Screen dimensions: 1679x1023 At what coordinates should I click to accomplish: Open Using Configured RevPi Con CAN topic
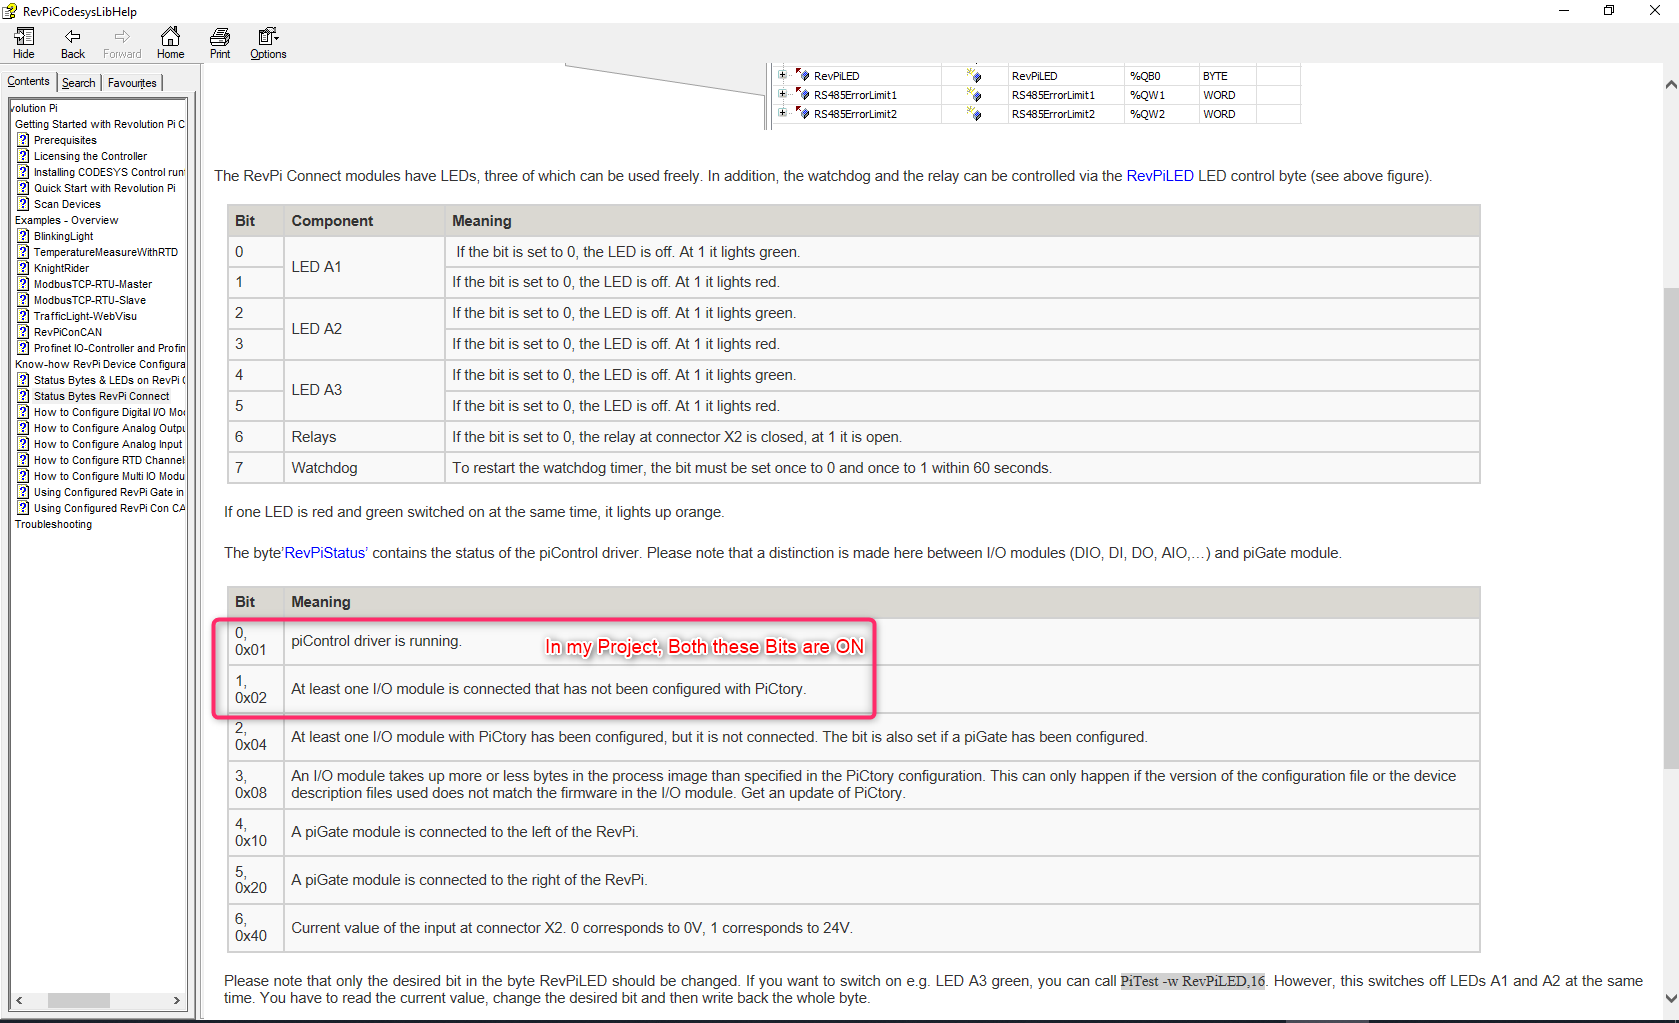click(x=109, y=508)
